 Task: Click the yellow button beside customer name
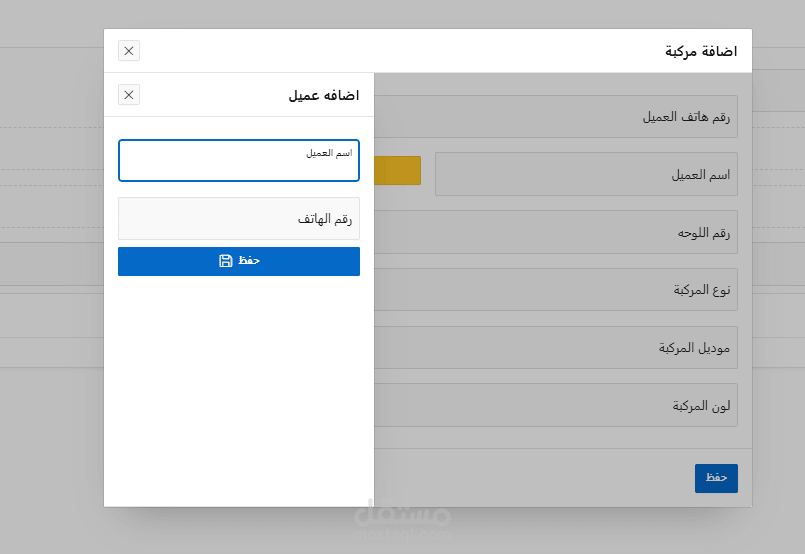pos(398,171)
